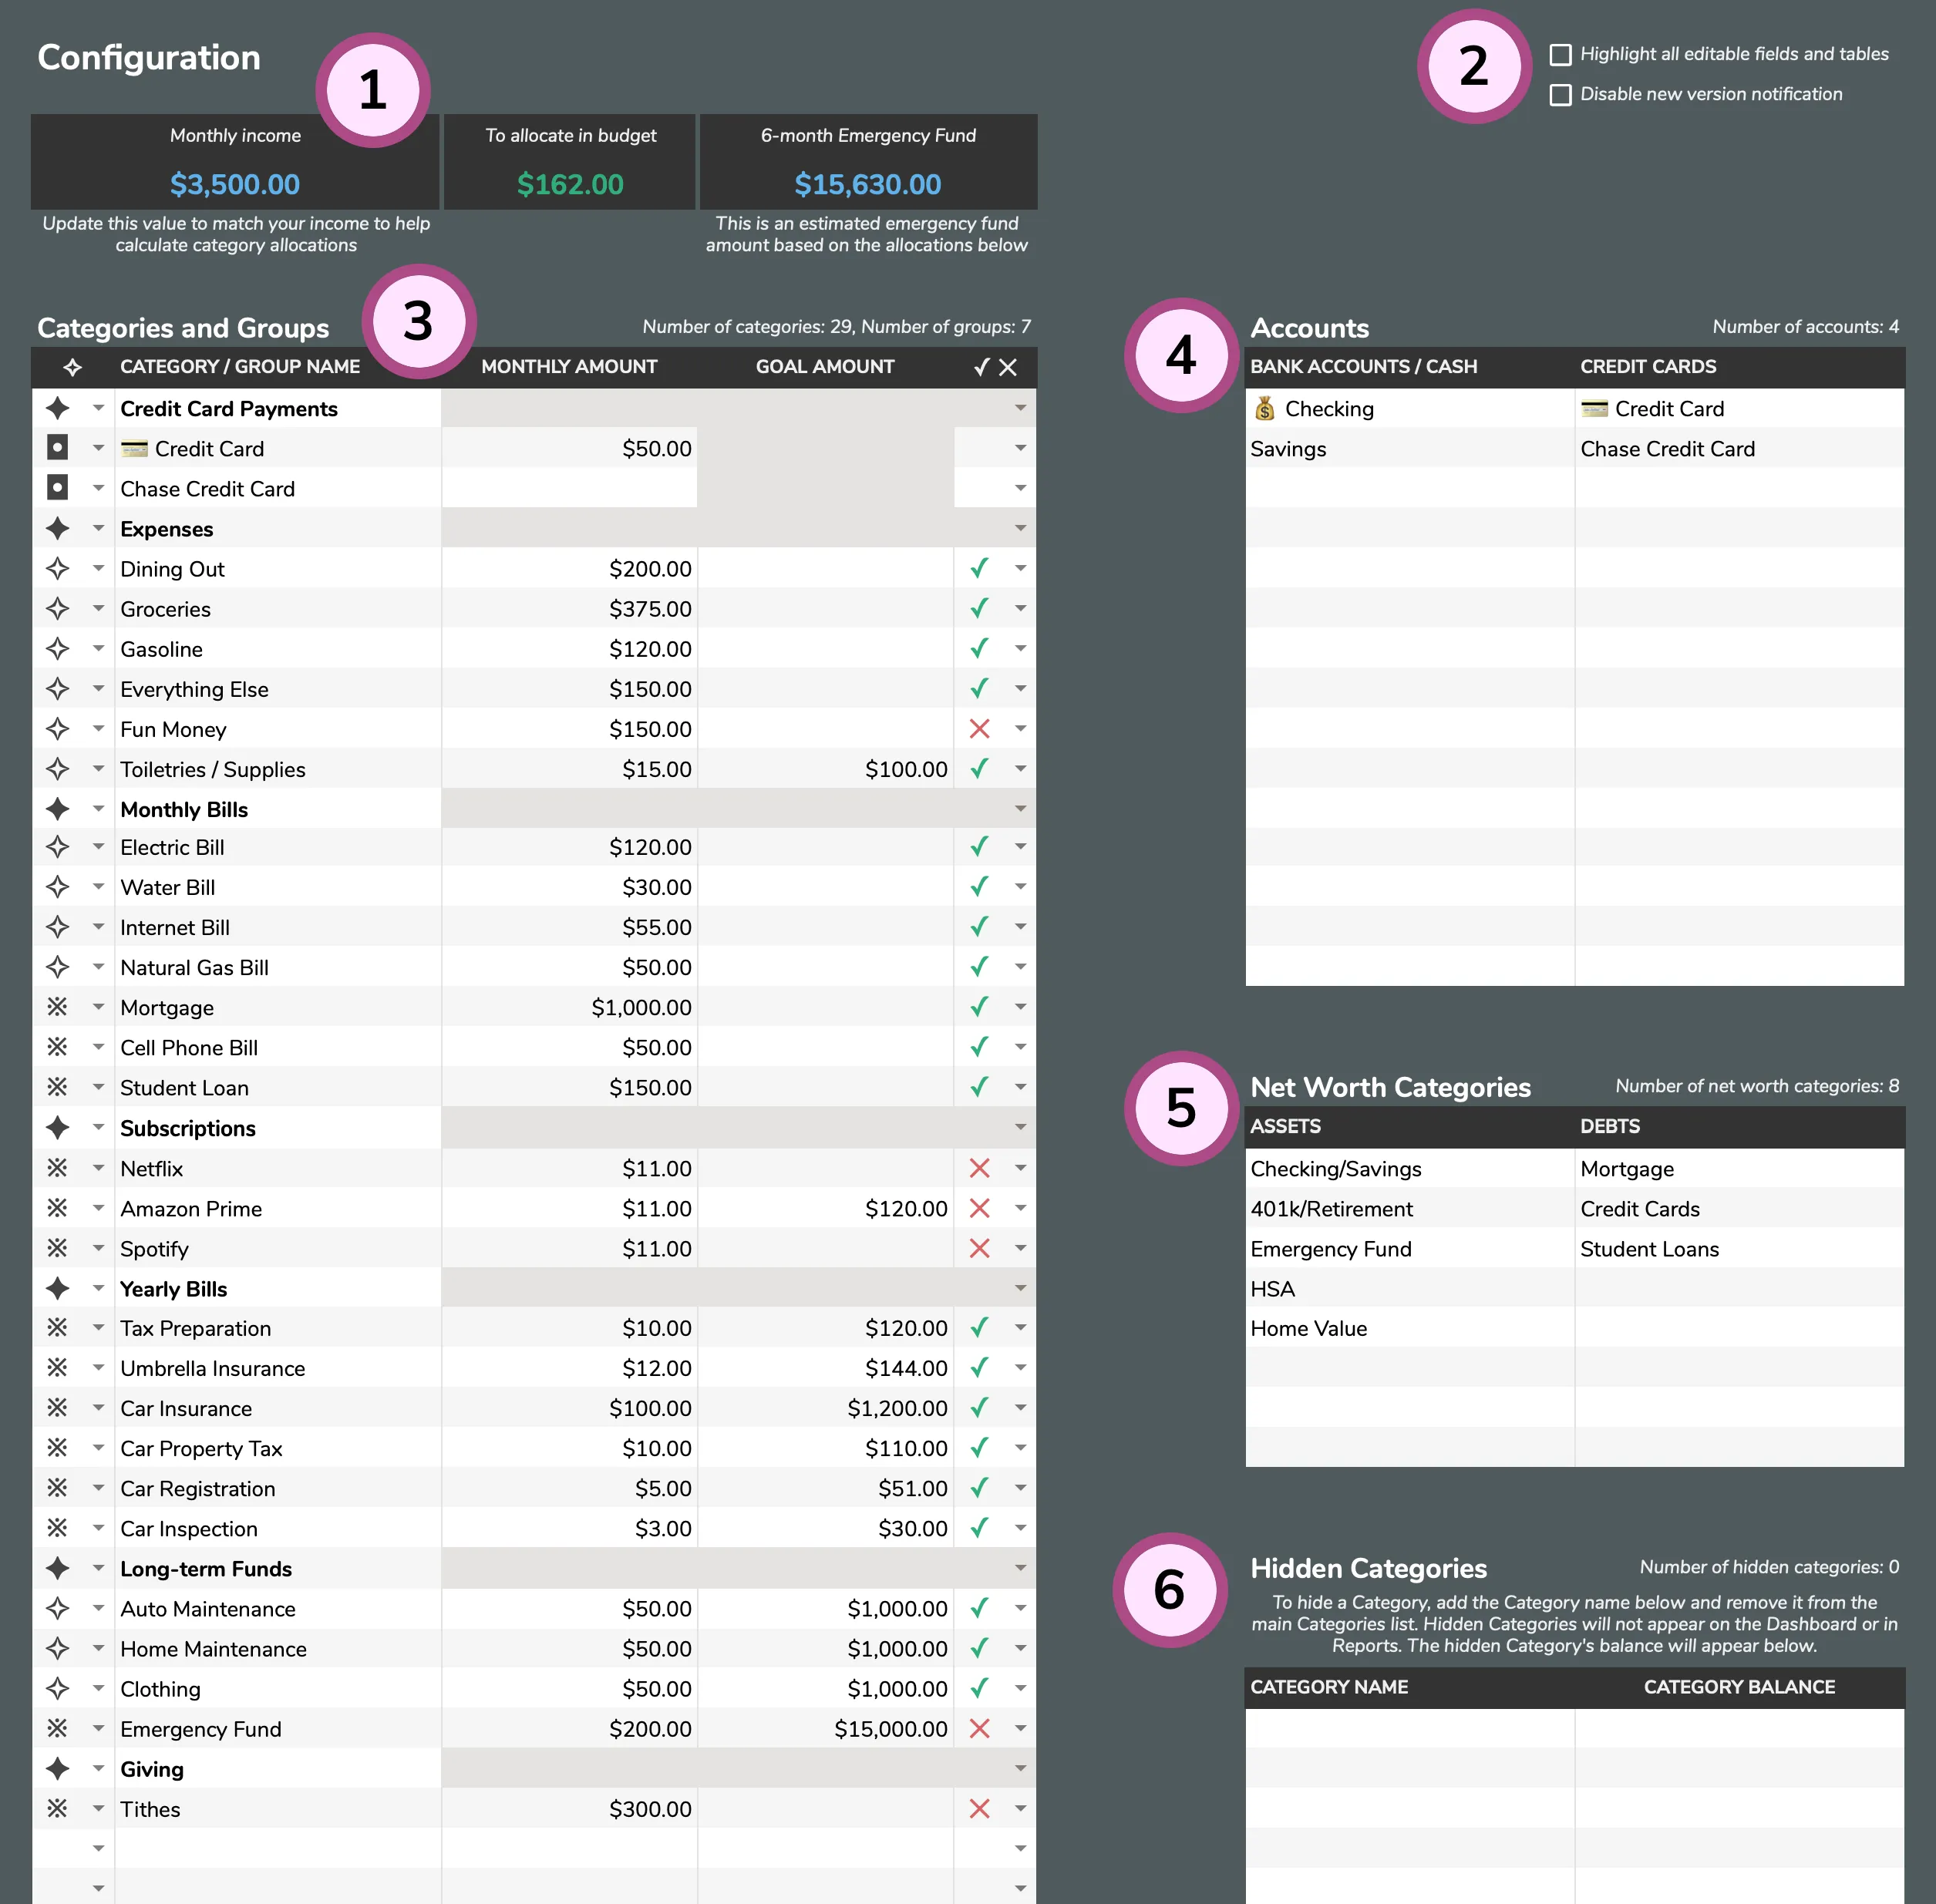This screenshot has height=1904, width=1936.
Task: Click the red X on Emergency Fund row
Action: tap(979, 1729)
